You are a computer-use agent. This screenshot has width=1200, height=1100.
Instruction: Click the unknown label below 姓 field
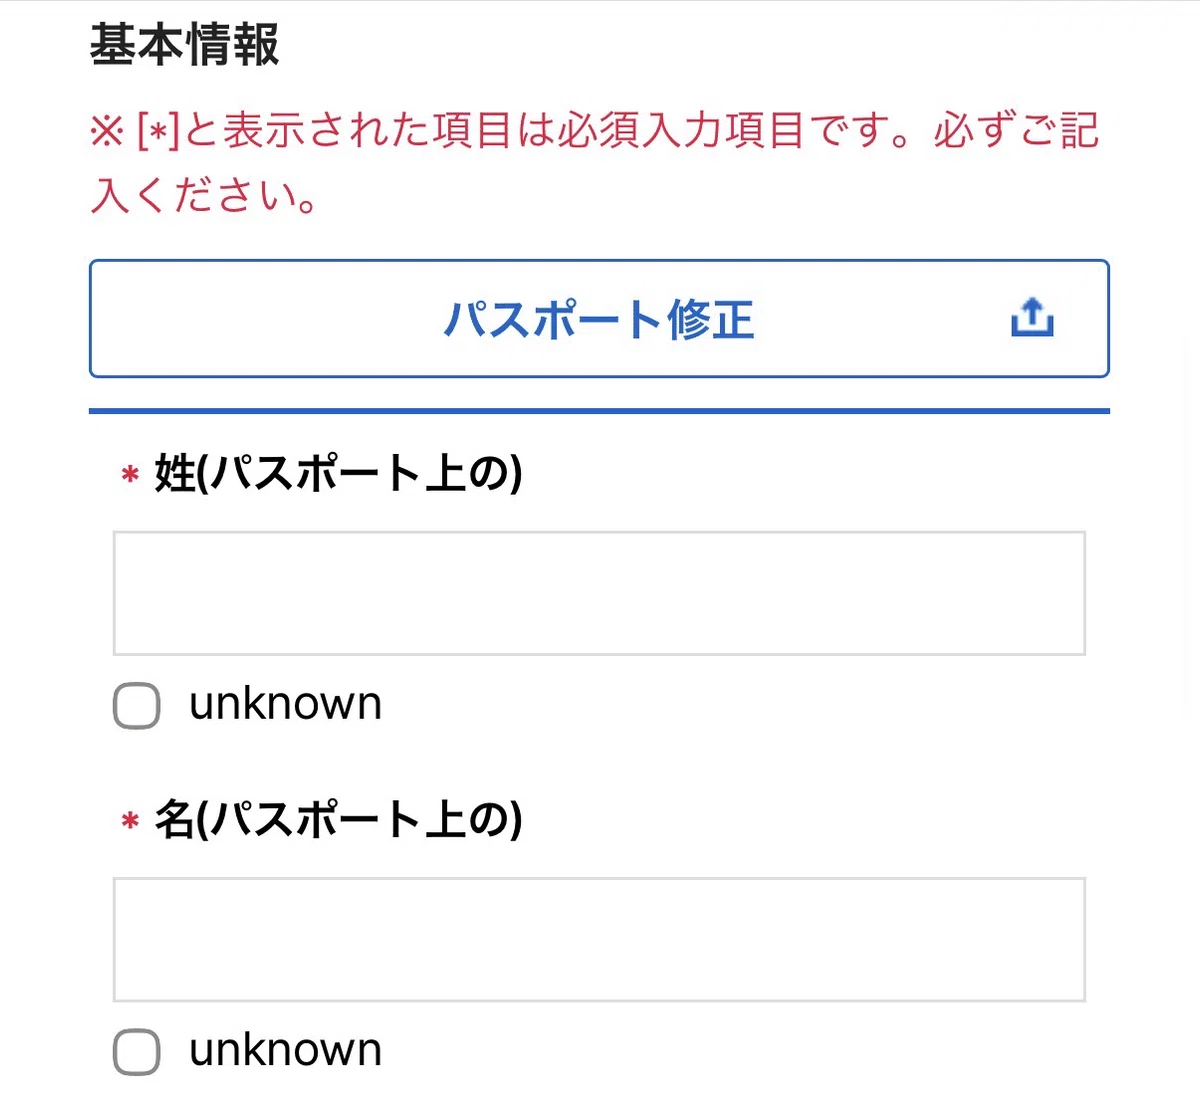coord(286,704)
